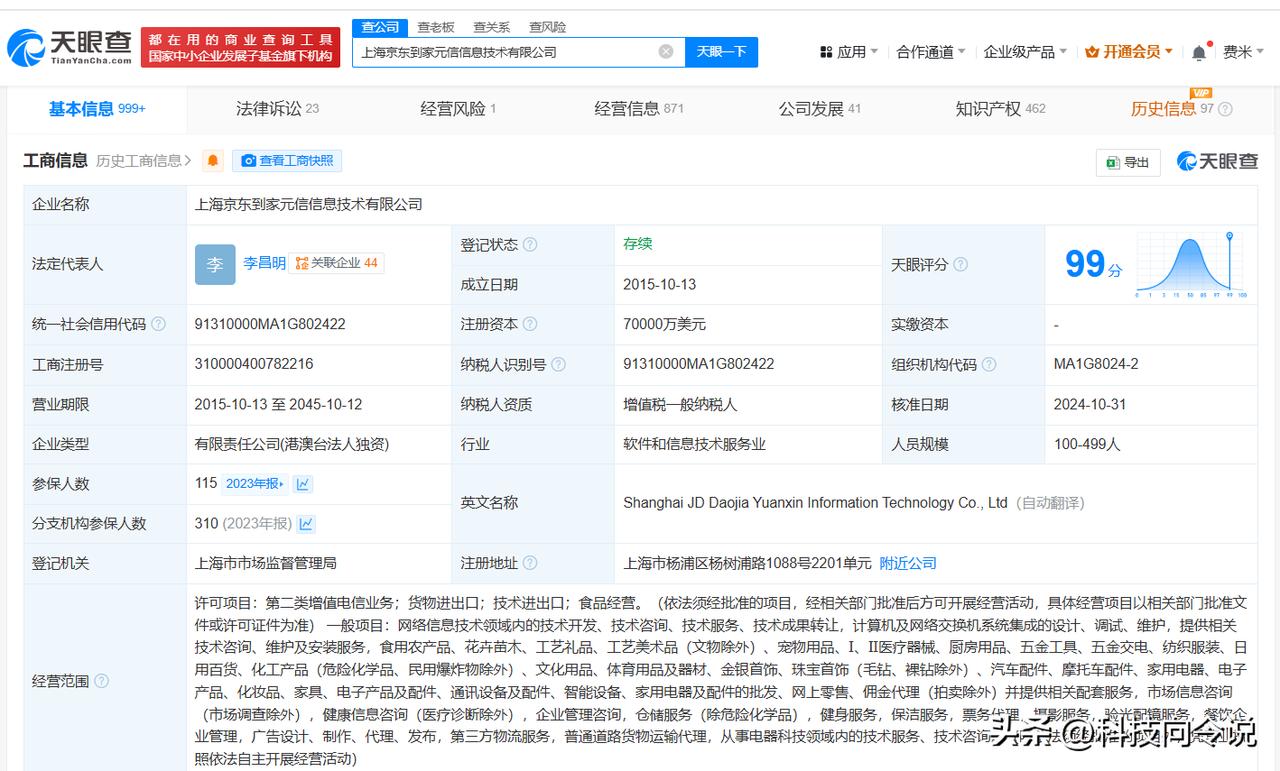Click help icon next to 经营范围
The image size is (1280, 771).
tap(101, 681)
